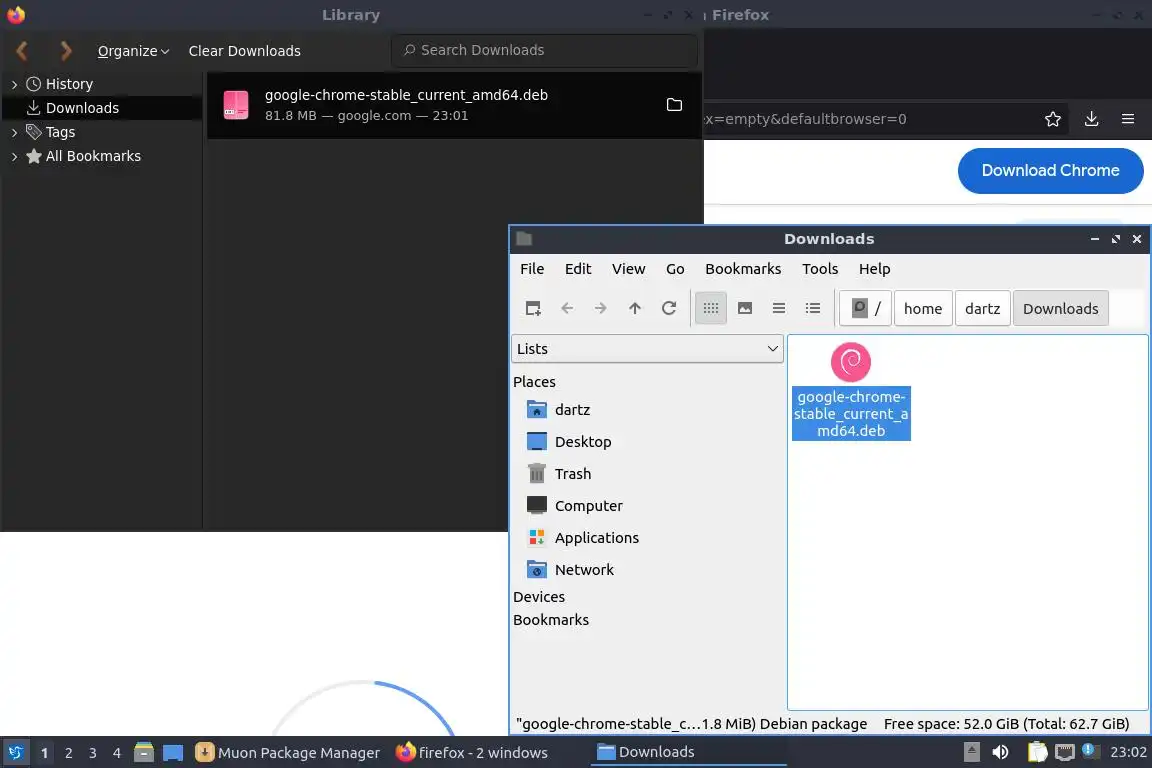
Task: Expand the History tree item
Action: (x=14, y=85)
